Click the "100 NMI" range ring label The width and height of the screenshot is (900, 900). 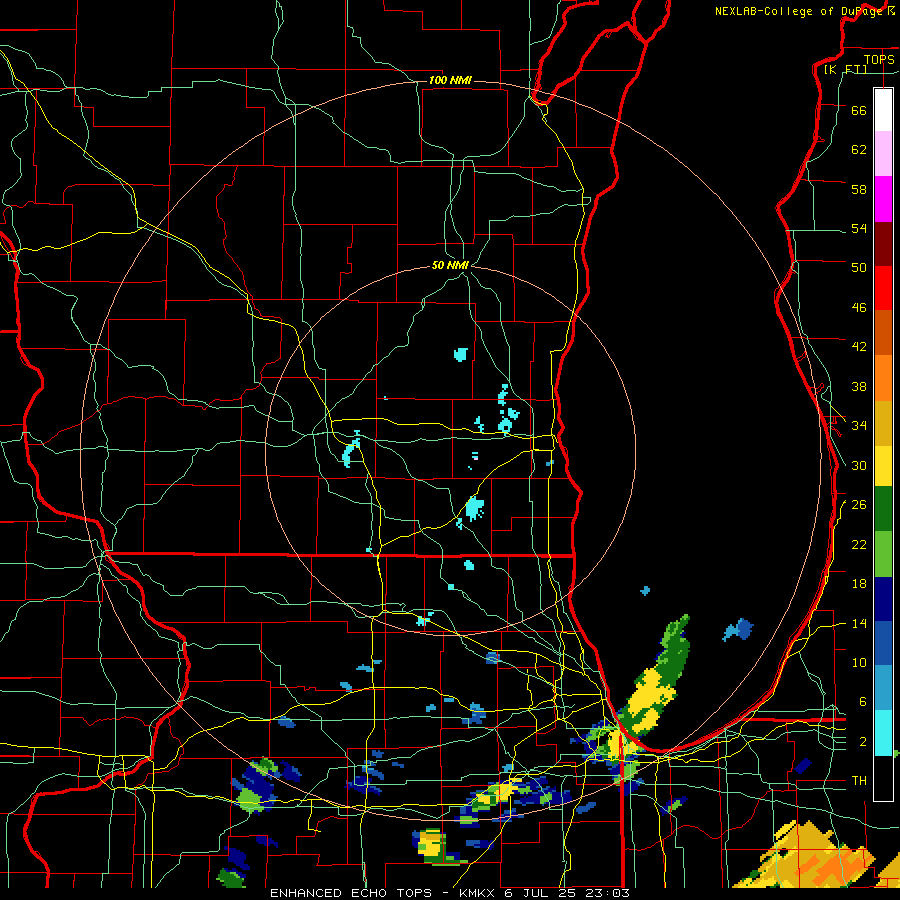450,80
